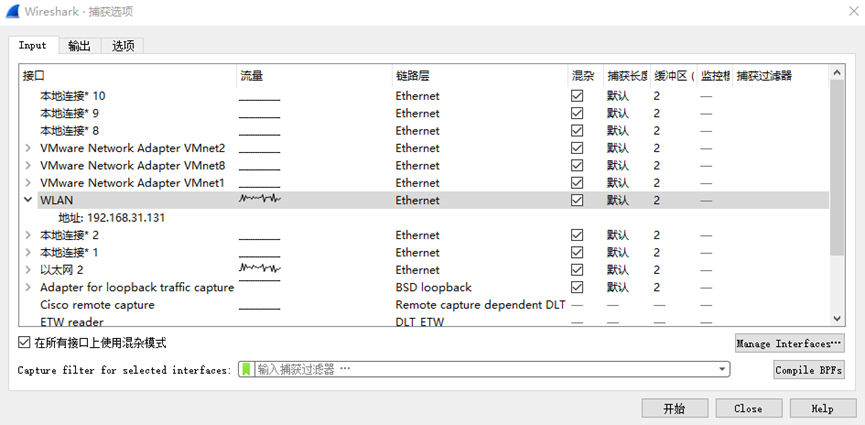Image resolution: width=865 pixels, height=425 pixels.
Task: Toggle promiscuous checkbox for 本地连接* 2
Action: [x=577, y=235]
